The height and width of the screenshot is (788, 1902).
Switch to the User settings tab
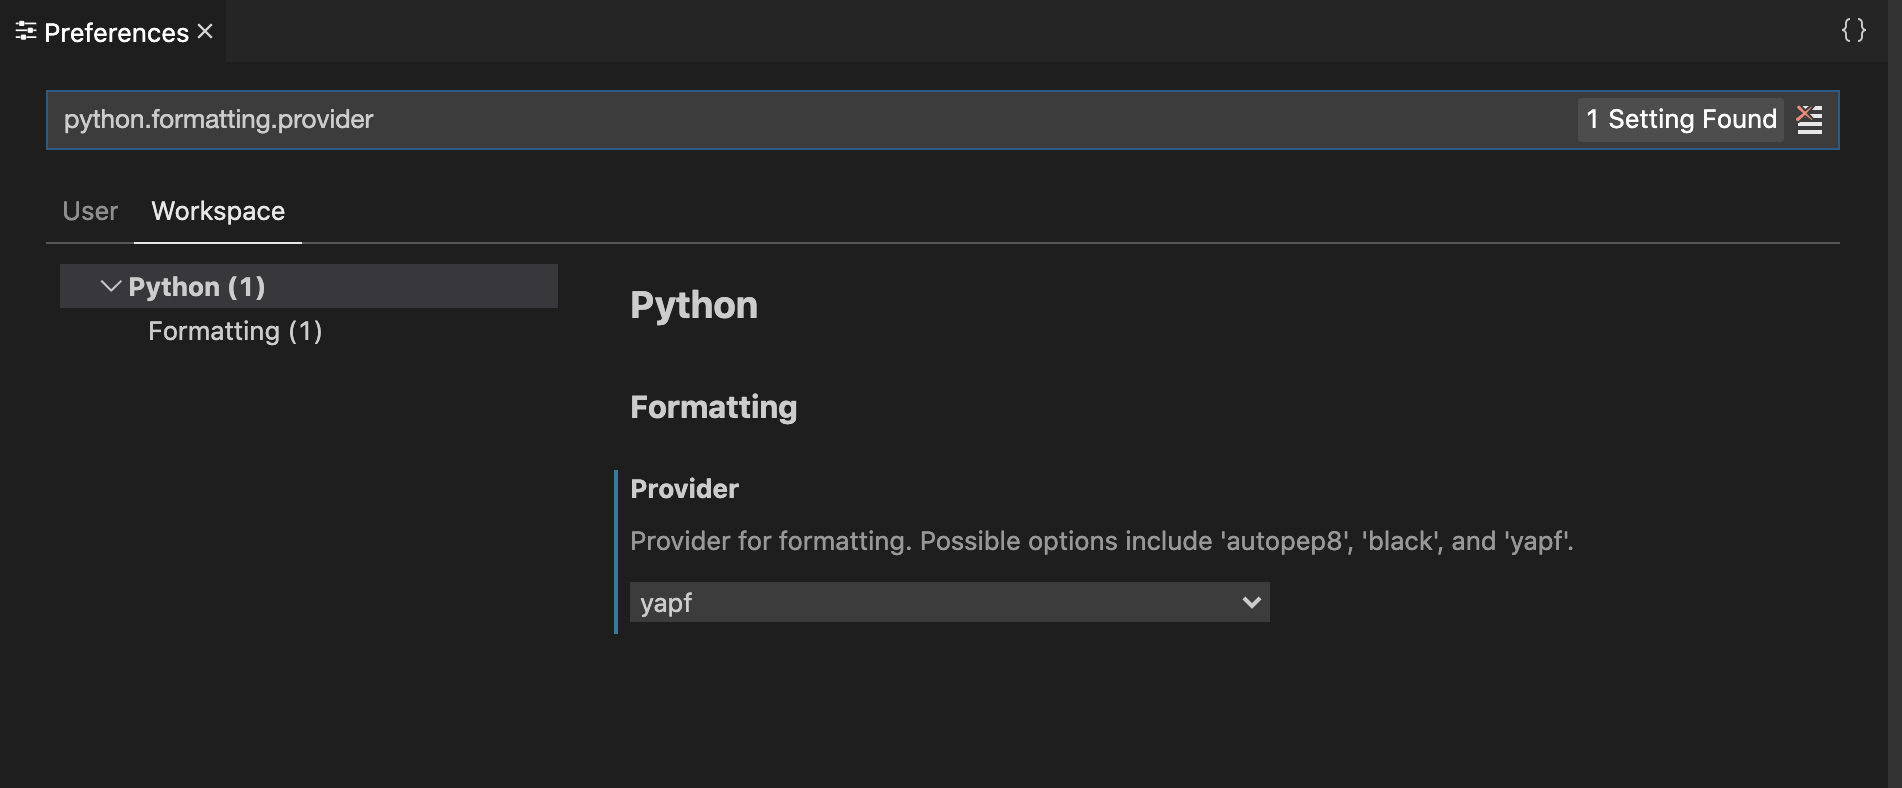tap(90, 211)
